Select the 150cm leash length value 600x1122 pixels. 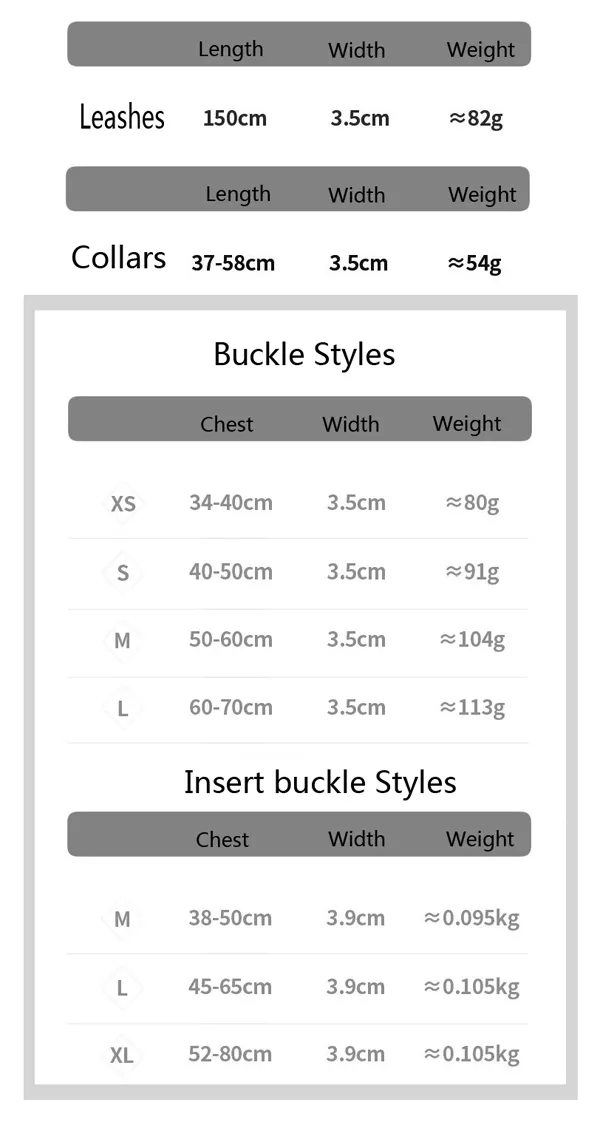[x=235, y=118]
